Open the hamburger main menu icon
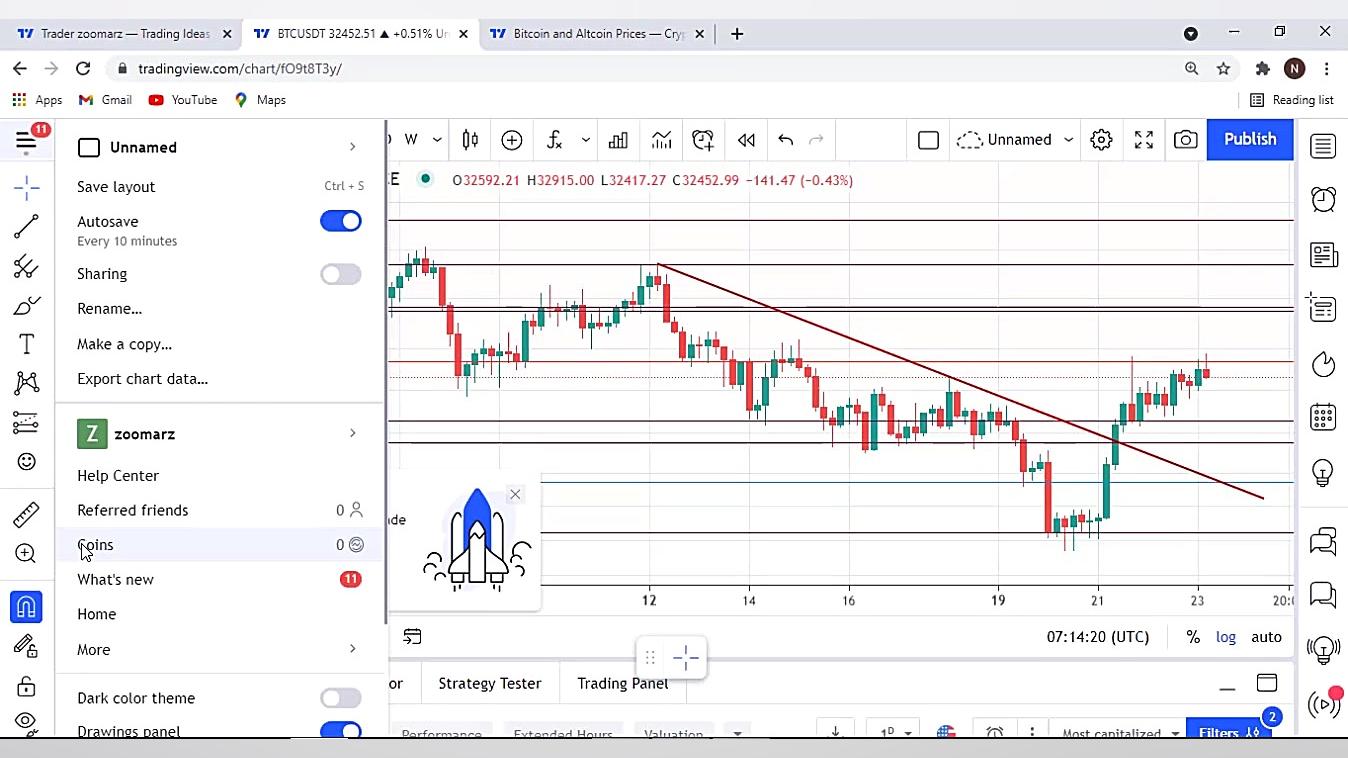 coord(26,141)
